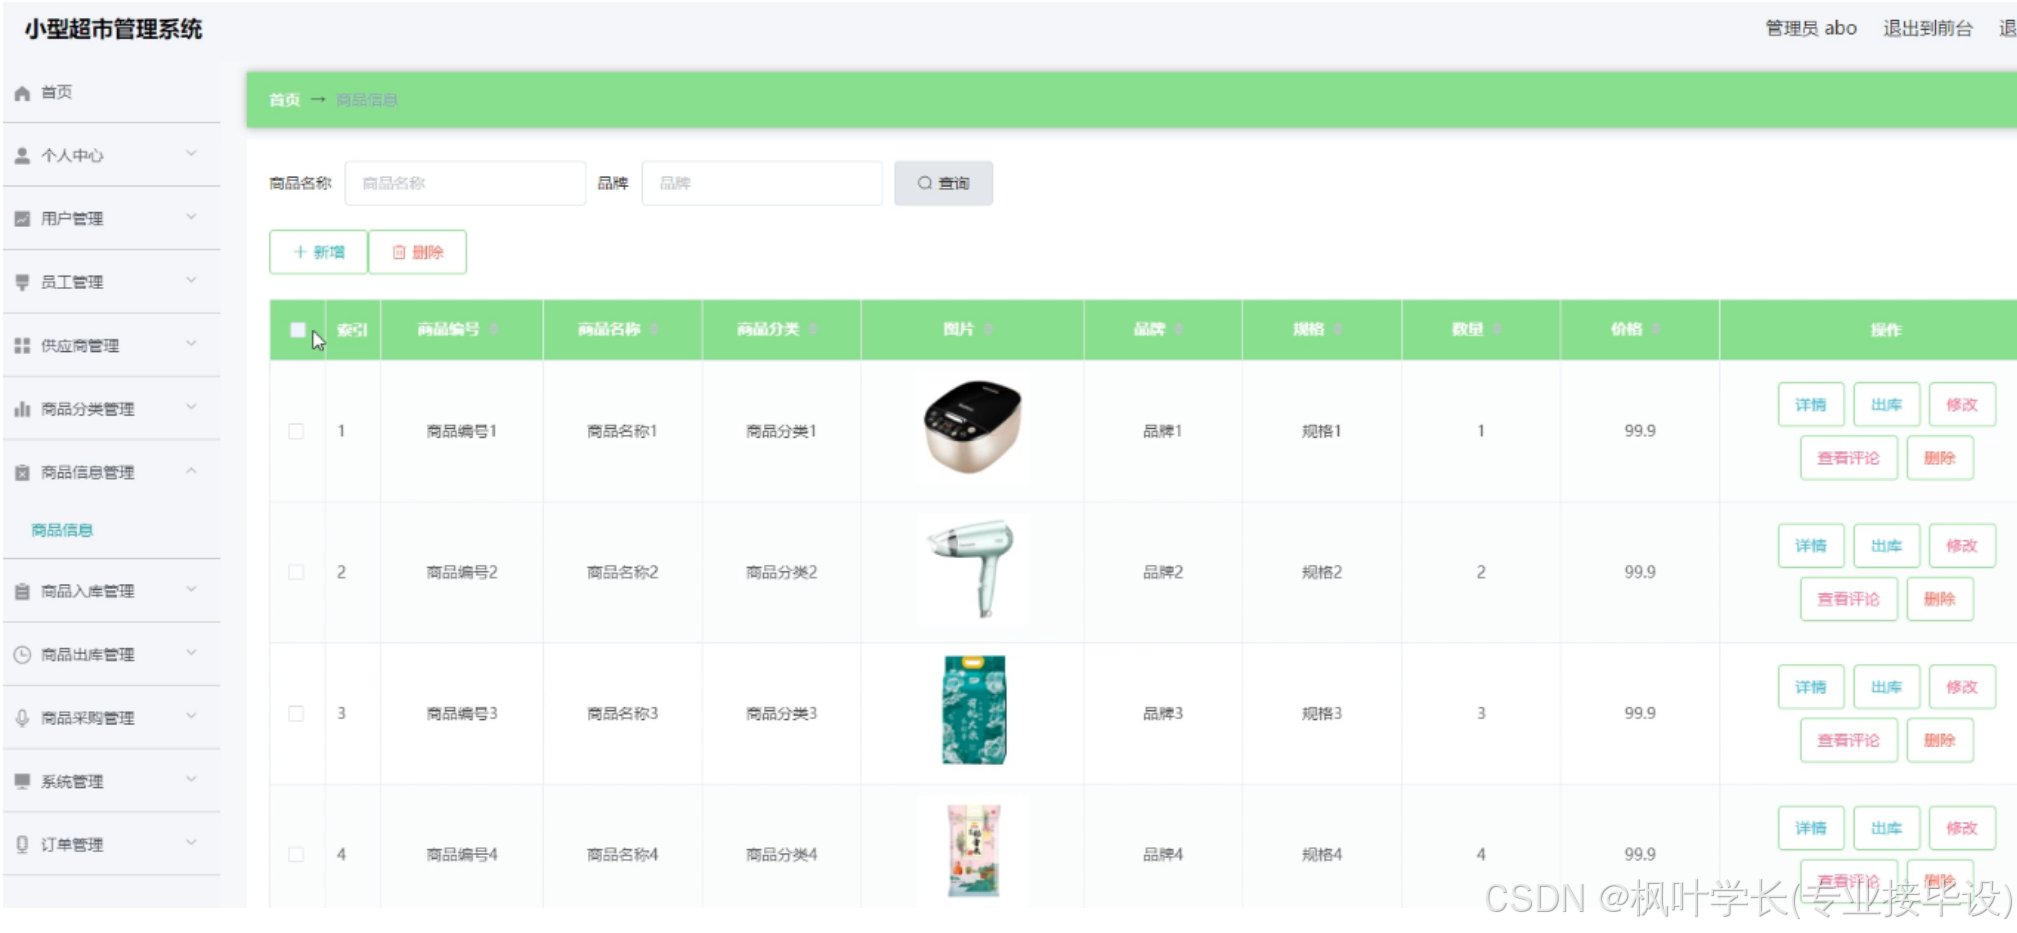Click the clock icon beside 商品出库管理
Image resolution: width=2017 pixels, height=933 pixels.
[22, 655]
